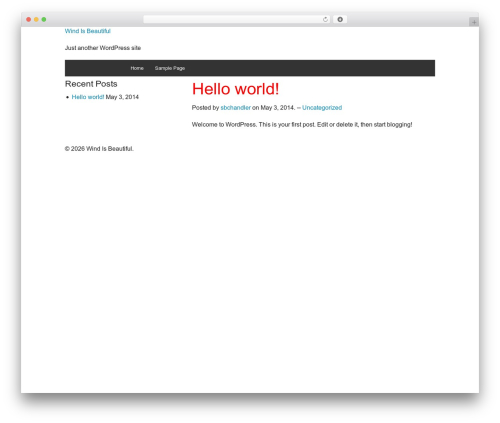The image size is (500, 423).
Task: Open the sbchandler author link
Action: coord(236,108)
